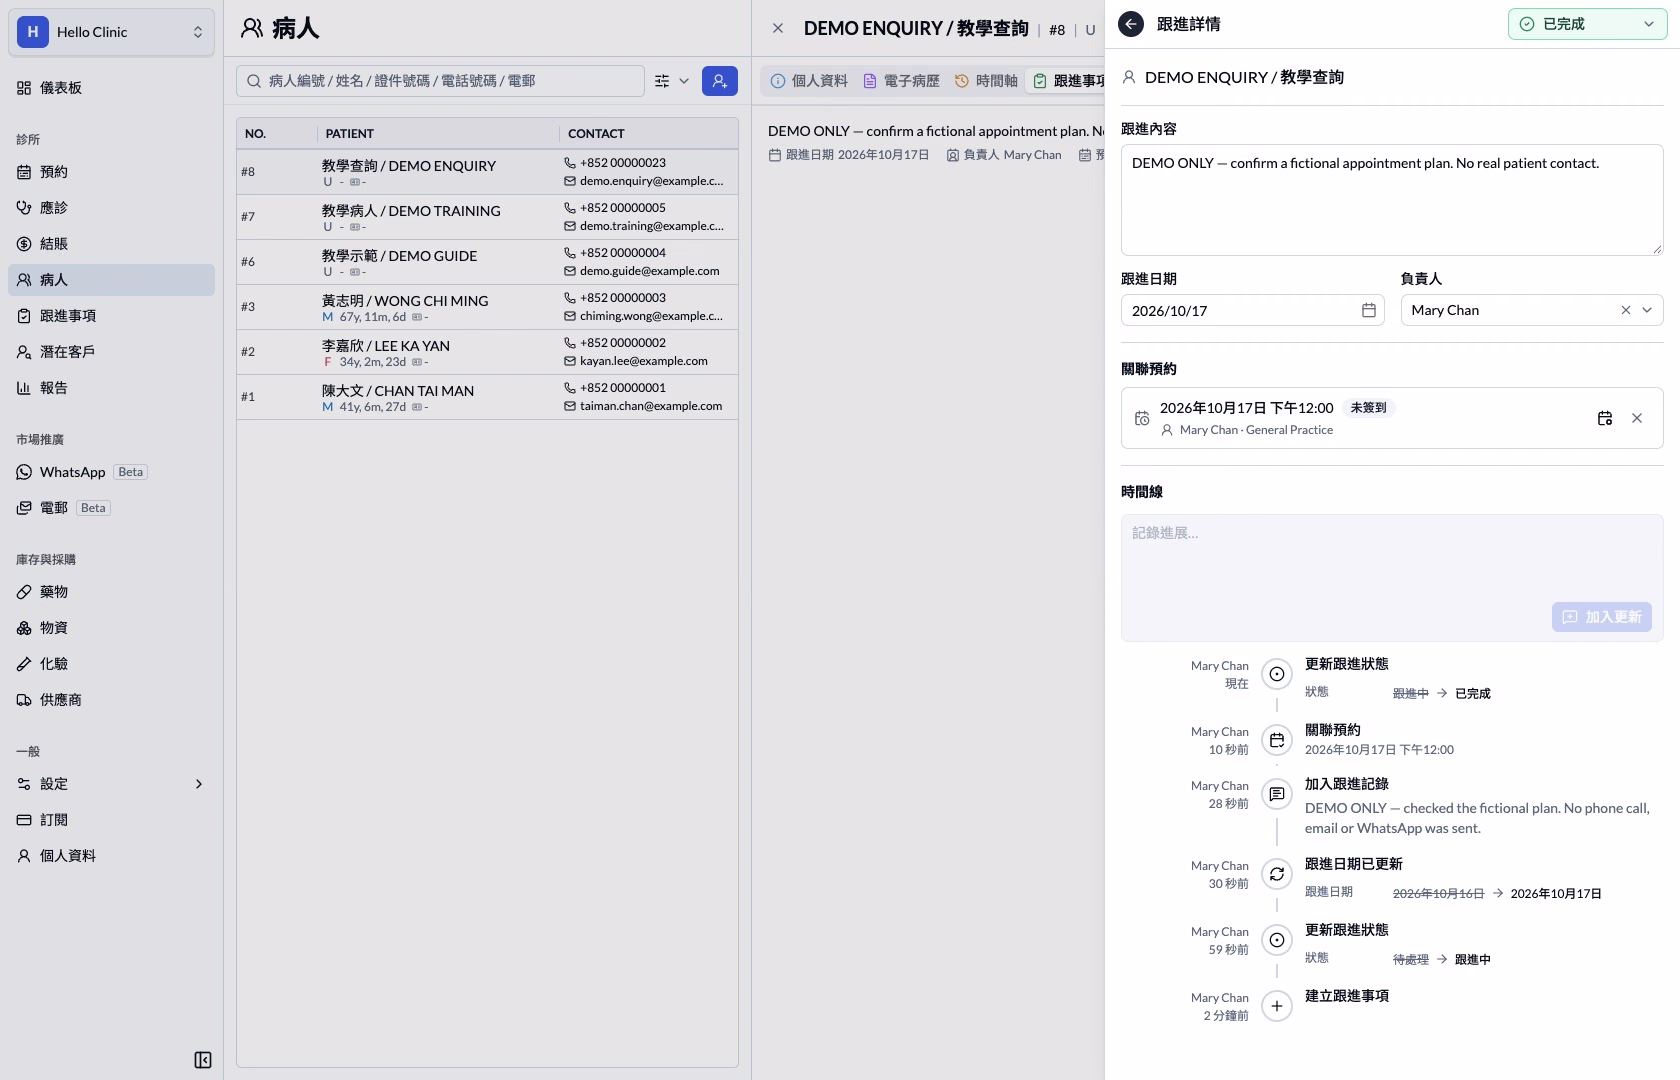
Task: Expand the 負責人 dropdown arrow
Action: click(1647, 310)
